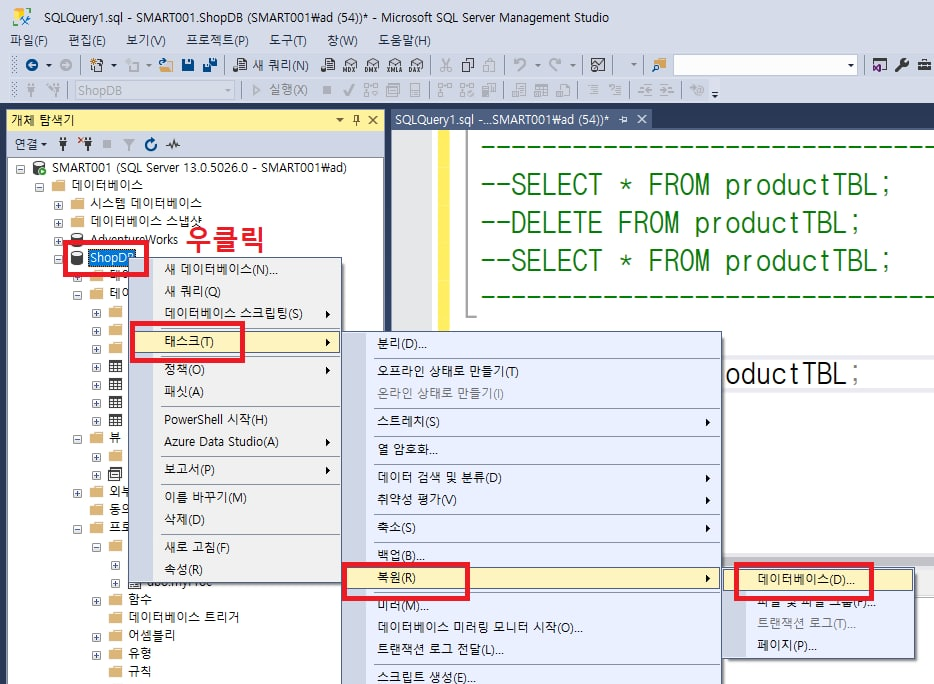The image size is (934, 684).
Task: Click the DMX query icon
Action: click(x=372, y=65)
